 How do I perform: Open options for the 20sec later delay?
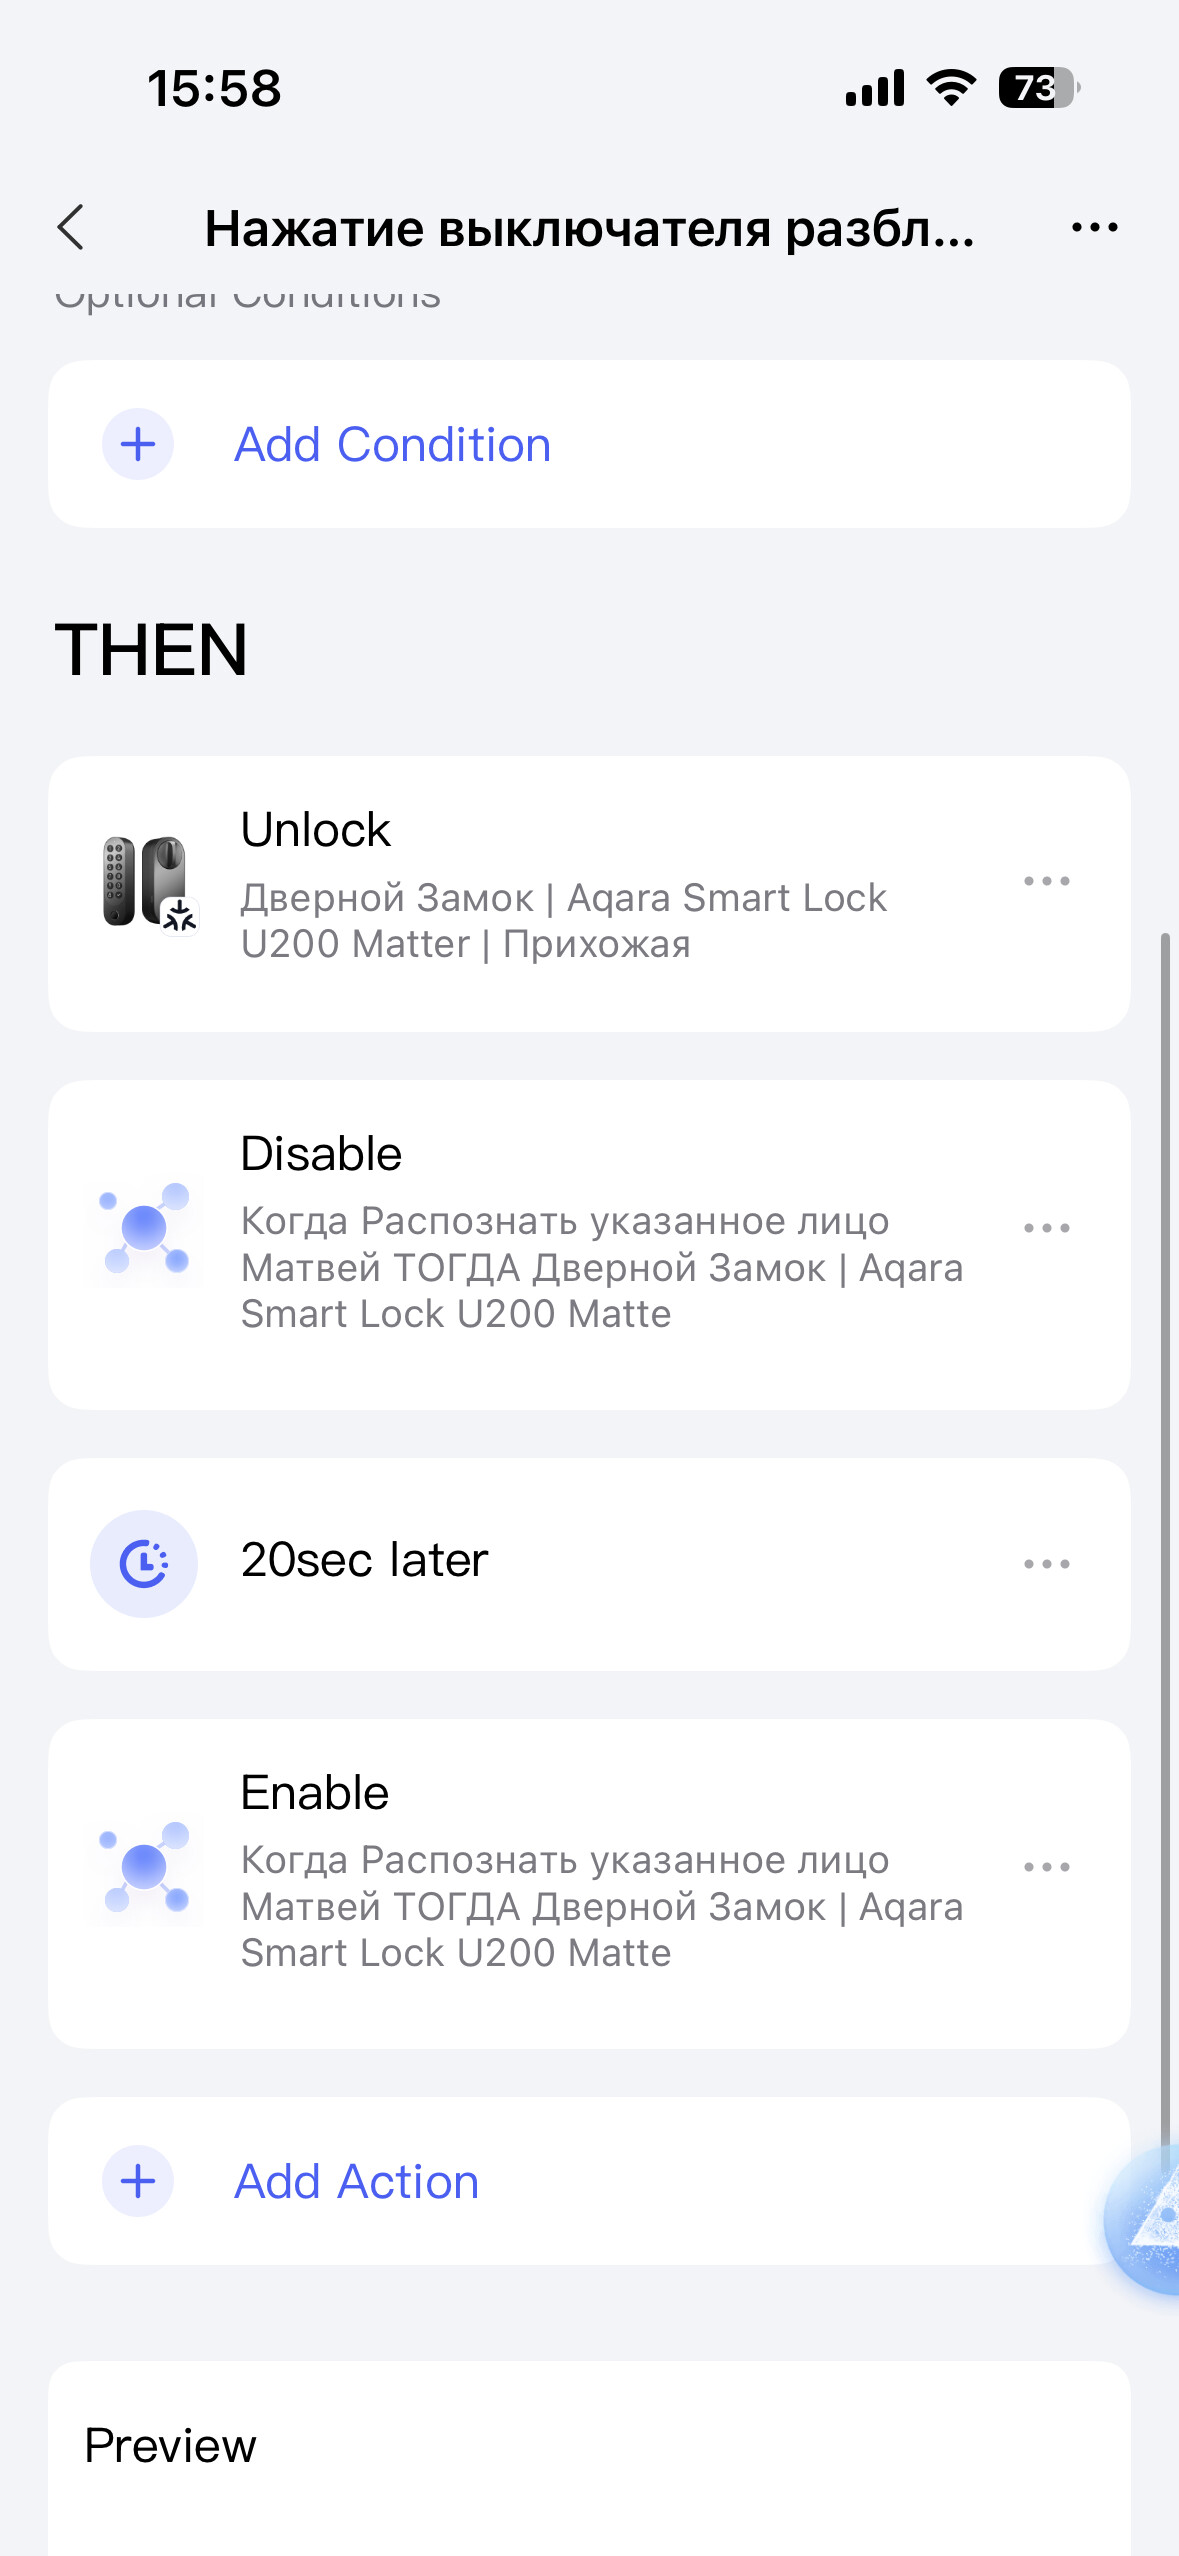coord(1046,1564)
